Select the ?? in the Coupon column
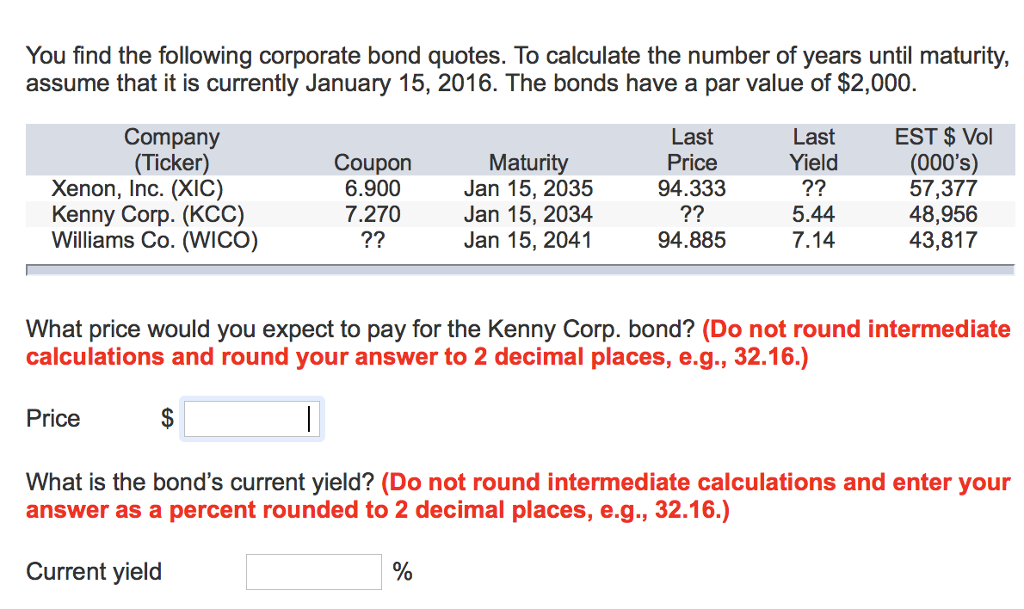1024x609 pixels. (372, 240)
